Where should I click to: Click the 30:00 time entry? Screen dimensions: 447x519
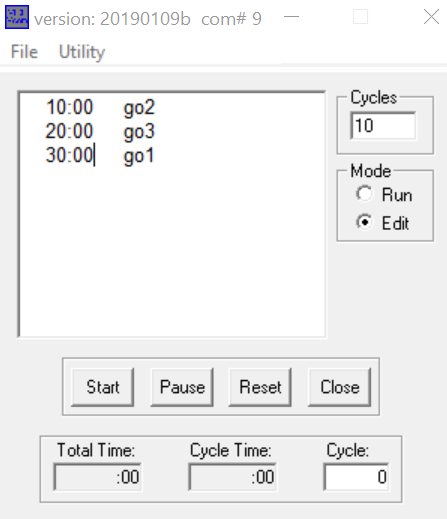(x=69, y=155)
